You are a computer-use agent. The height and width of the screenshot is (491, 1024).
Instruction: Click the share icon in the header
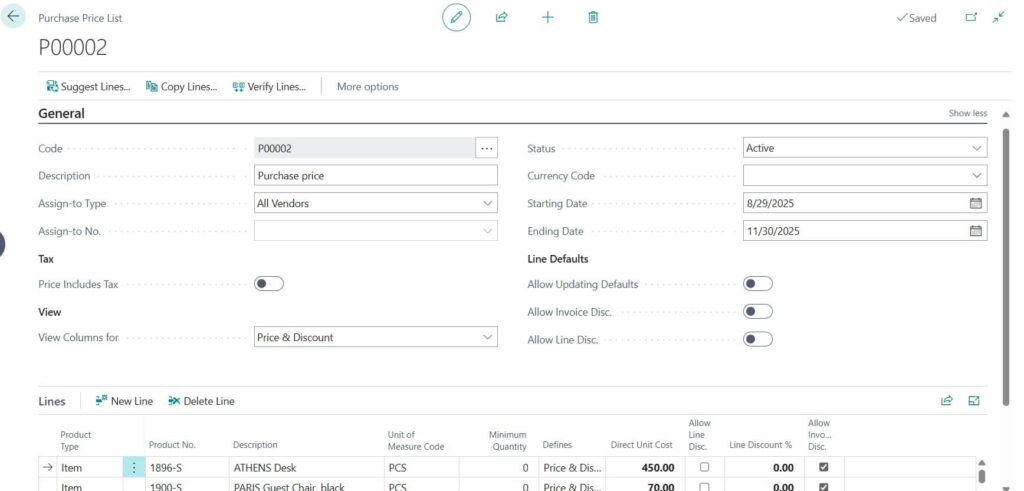coord(502,18)
